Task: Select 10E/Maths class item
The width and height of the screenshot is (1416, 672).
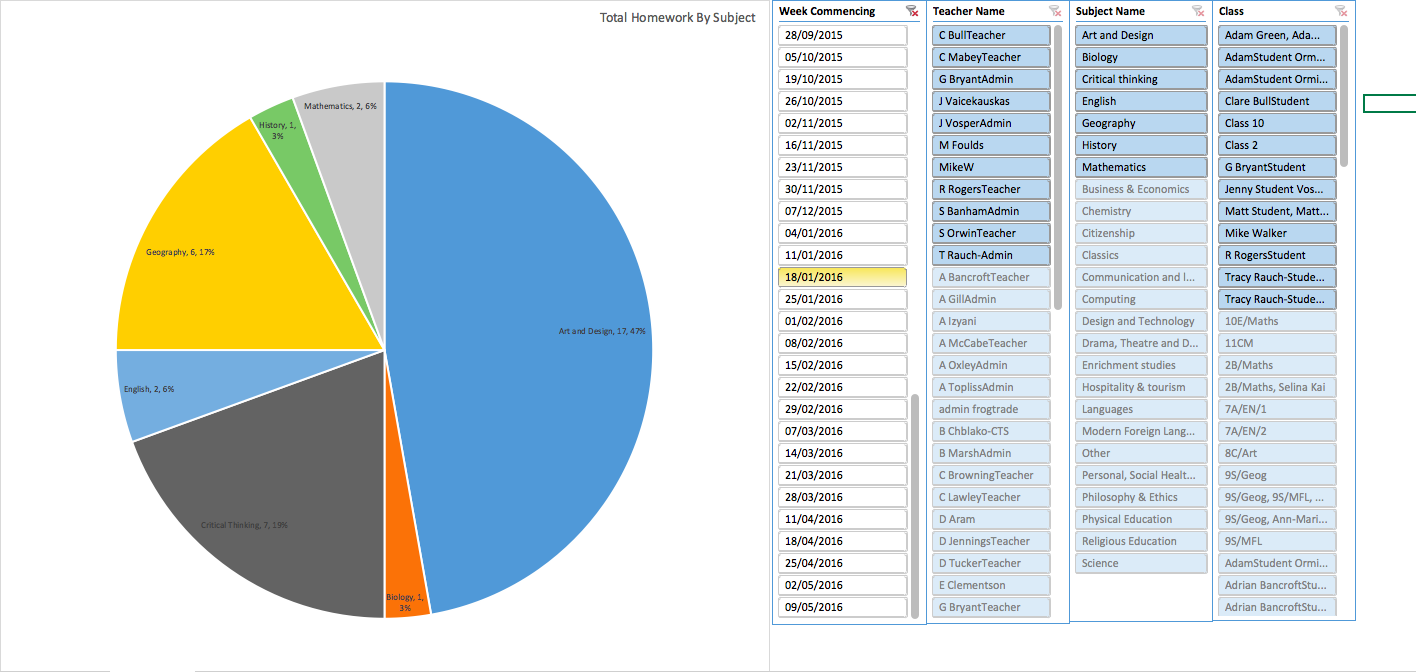Action: pos(1277,321)
